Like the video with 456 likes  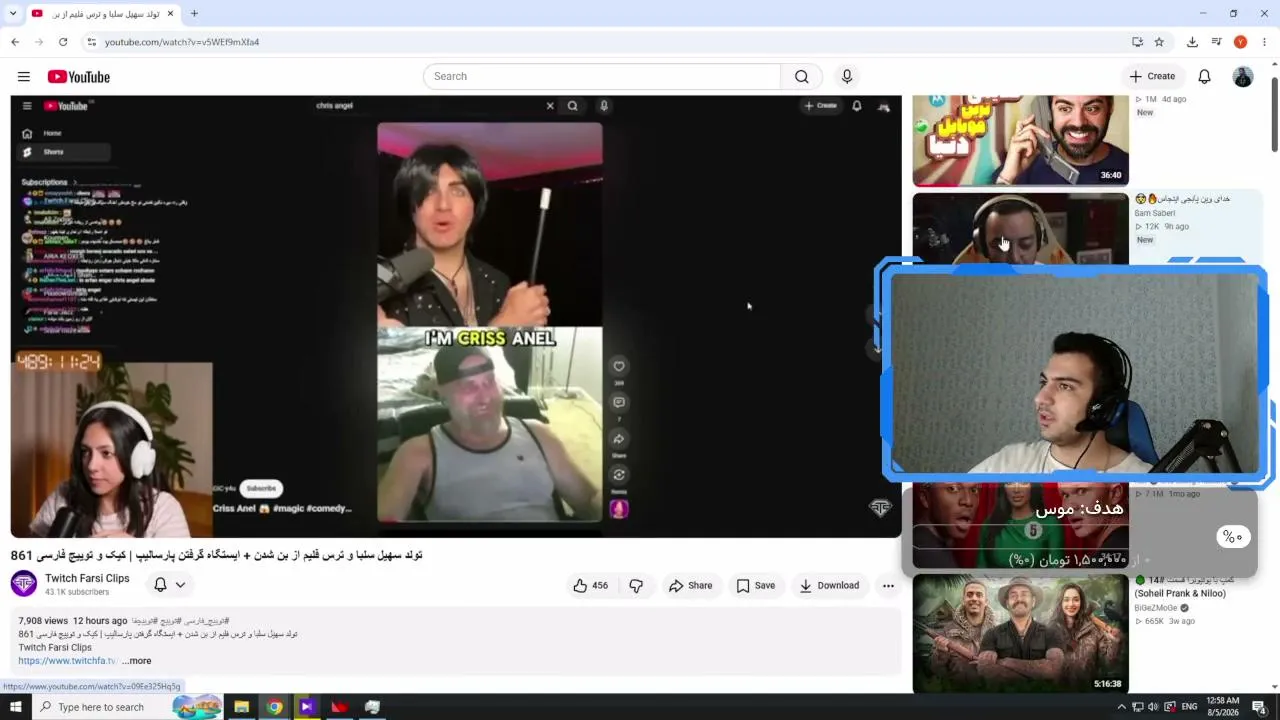coord(591,586)
